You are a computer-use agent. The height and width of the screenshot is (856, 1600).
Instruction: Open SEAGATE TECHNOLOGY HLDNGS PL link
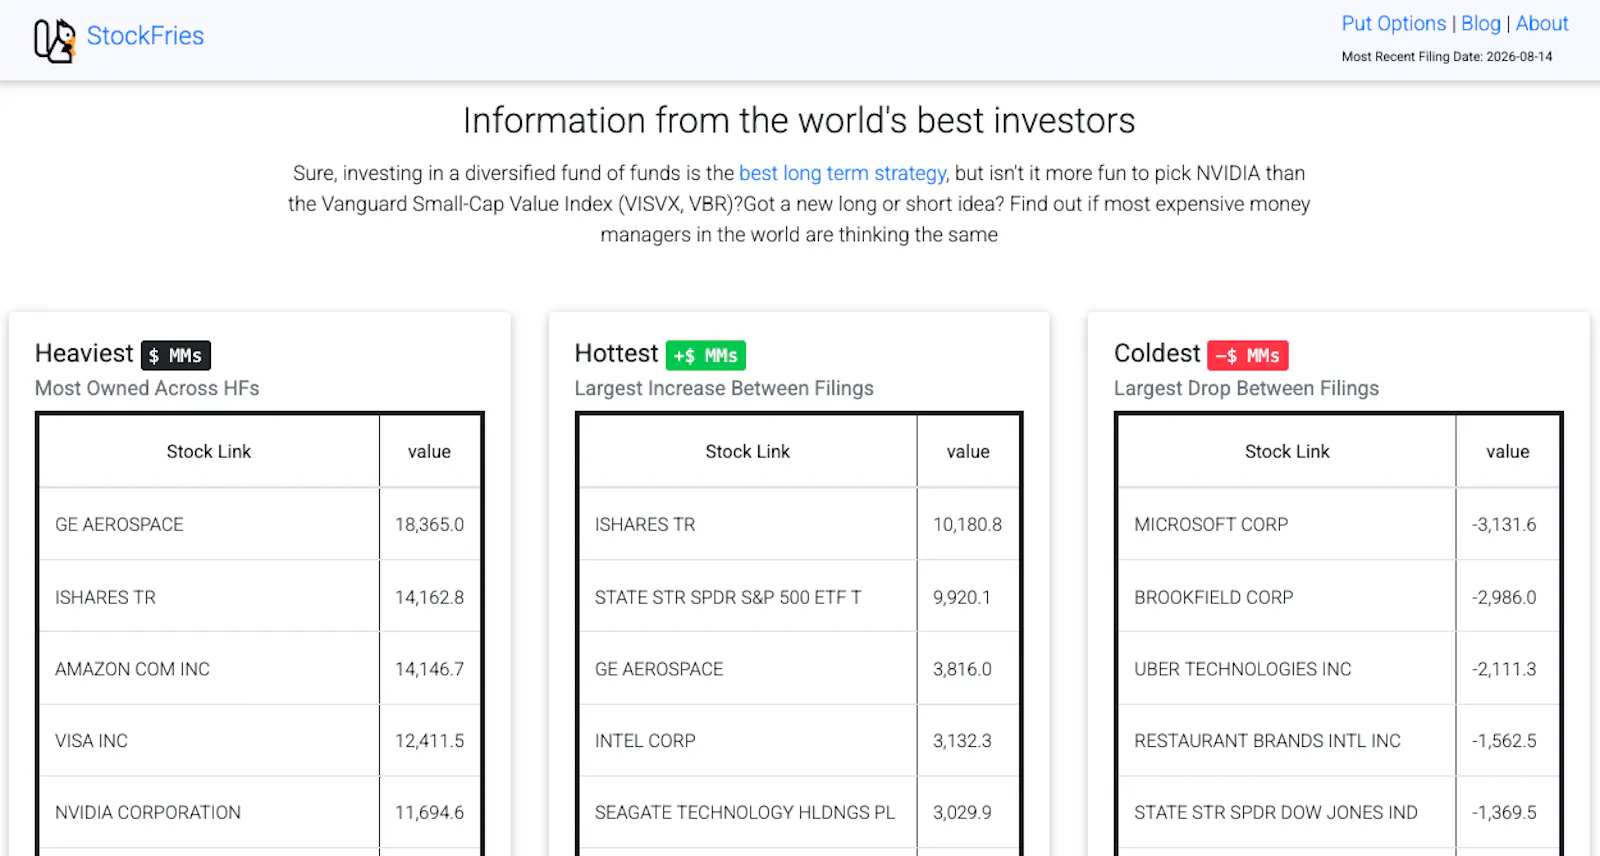pyautogui.click(x=745, y=812)
